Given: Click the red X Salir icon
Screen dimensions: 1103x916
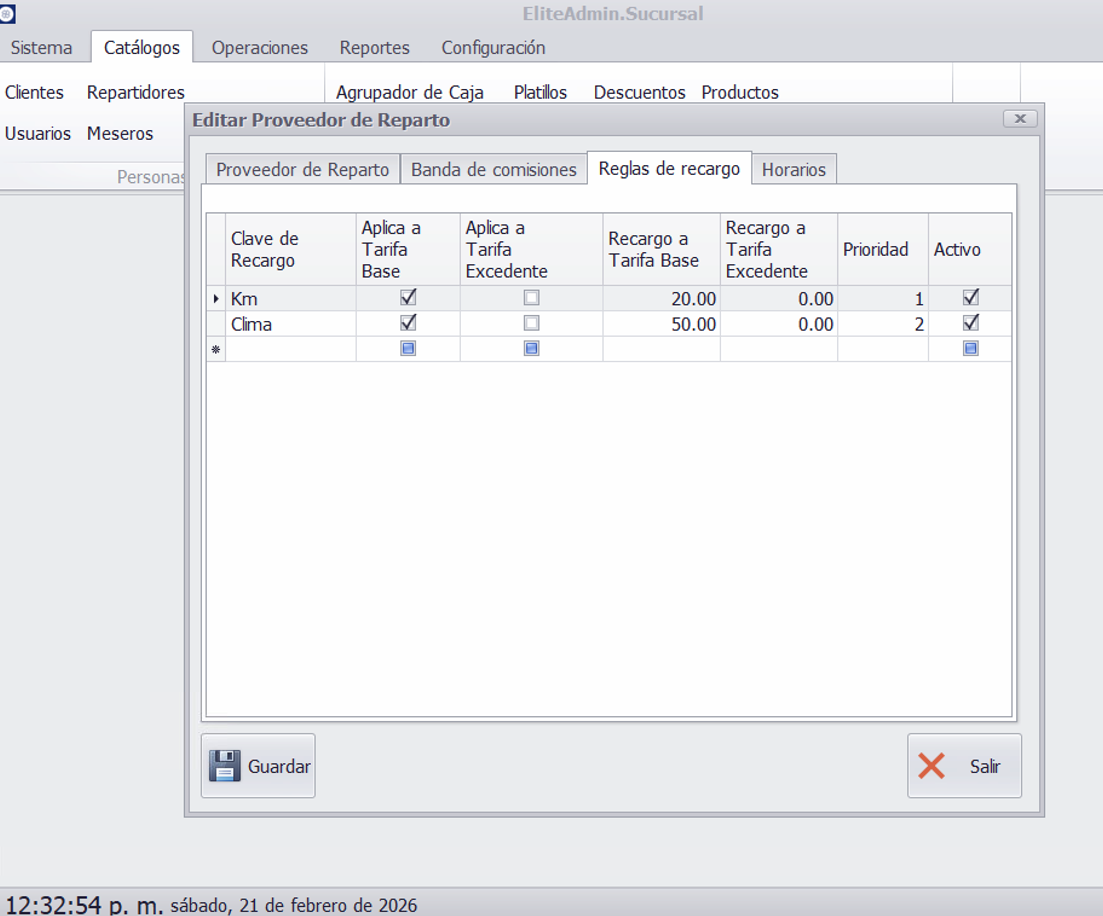Looking at the screenshot, I should click(x=931, y=766).
